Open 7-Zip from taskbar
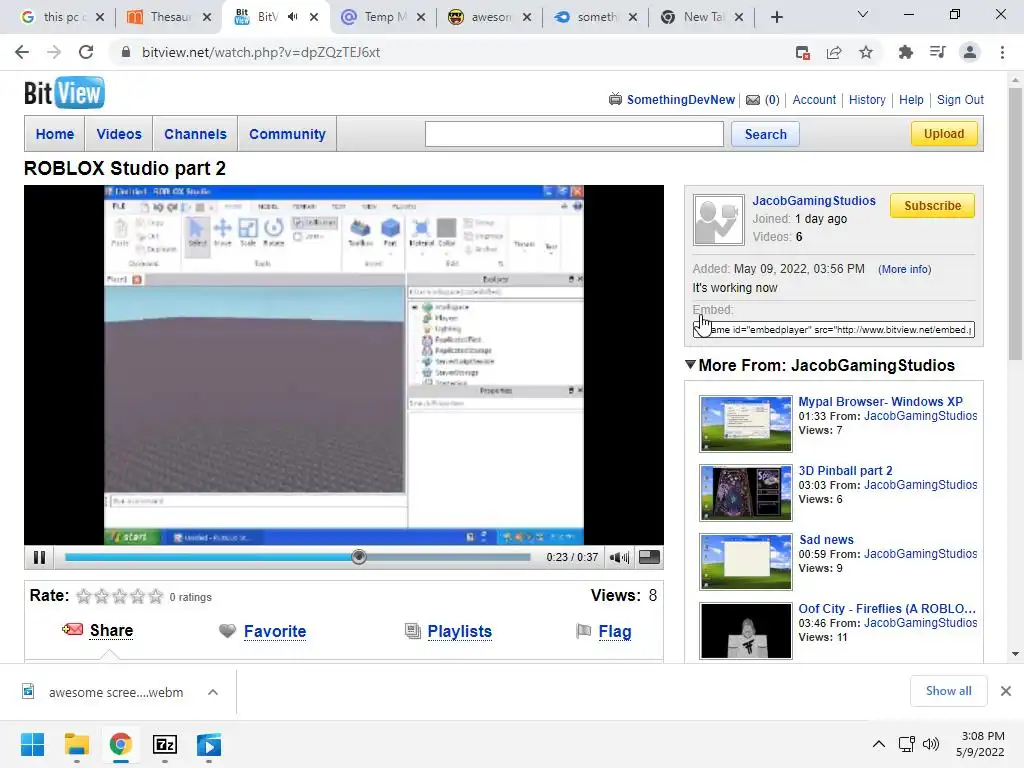This screenshot has height=768, width=1024. click(x=165, y=744)
